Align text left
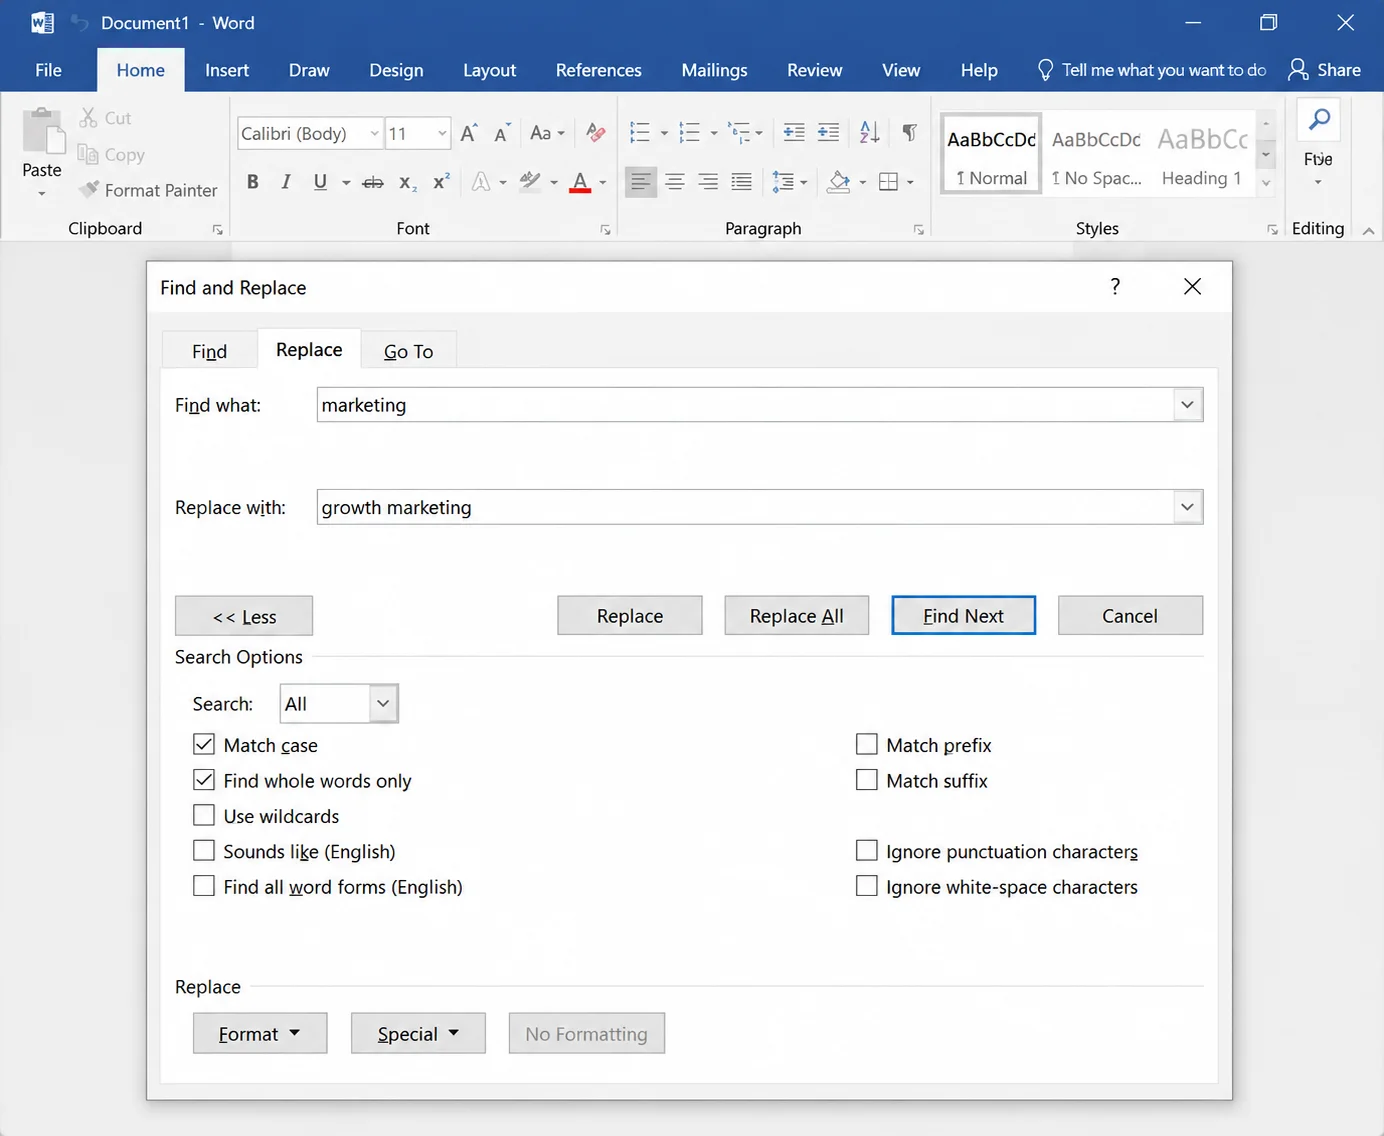Screen dimensions: 1384x1136 (641, 182)
